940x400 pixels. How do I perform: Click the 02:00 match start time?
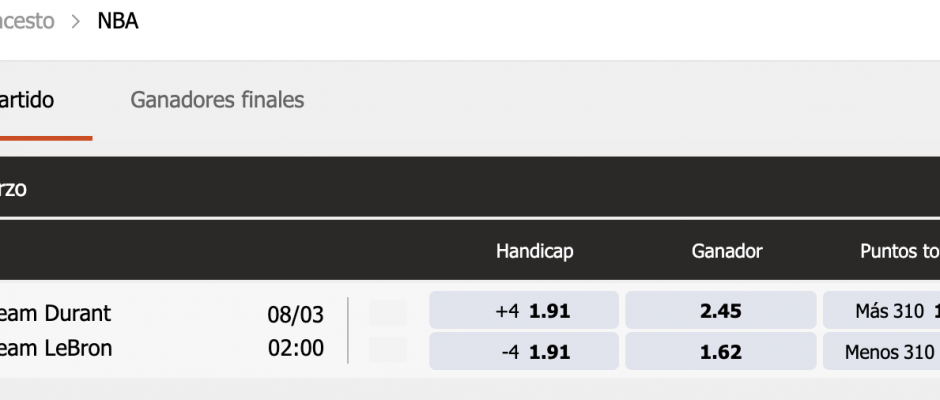point(296,348)
